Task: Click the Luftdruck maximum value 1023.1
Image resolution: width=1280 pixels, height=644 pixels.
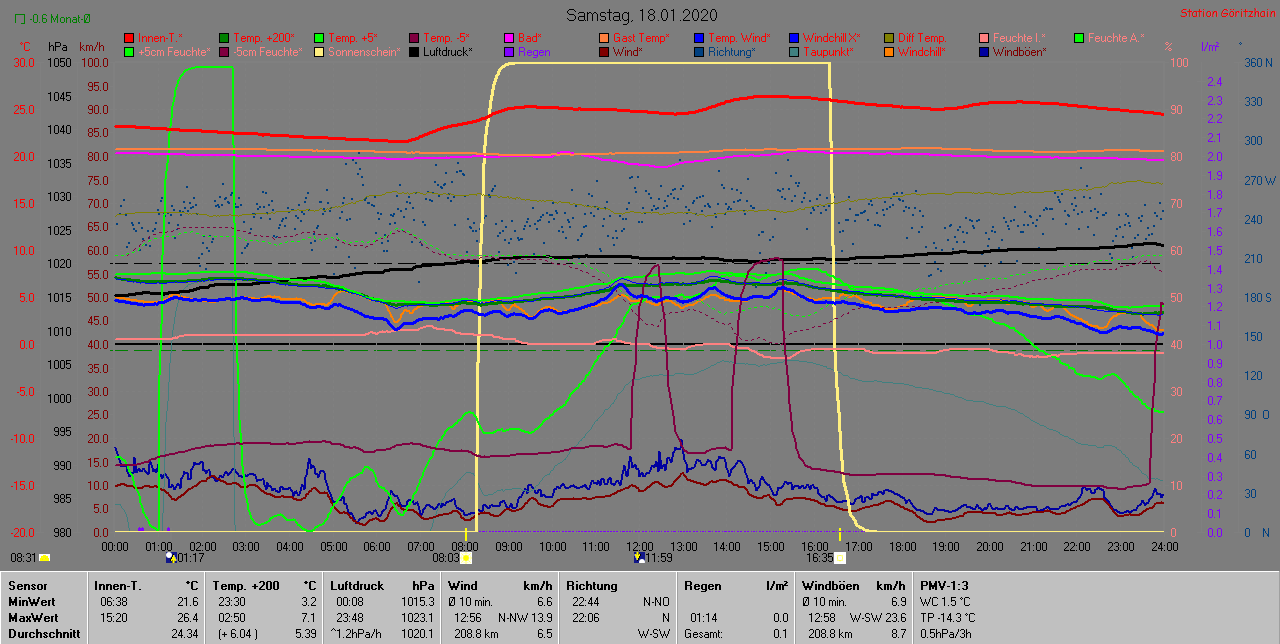Action: point(417,617)
